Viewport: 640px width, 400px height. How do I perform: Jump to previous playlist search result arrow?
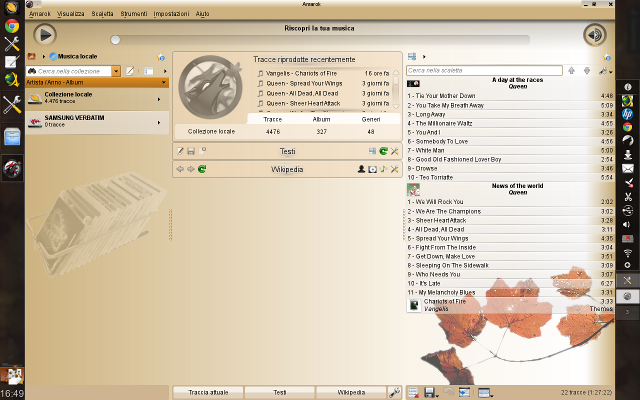pyautogui.click(x=571, y=71)
